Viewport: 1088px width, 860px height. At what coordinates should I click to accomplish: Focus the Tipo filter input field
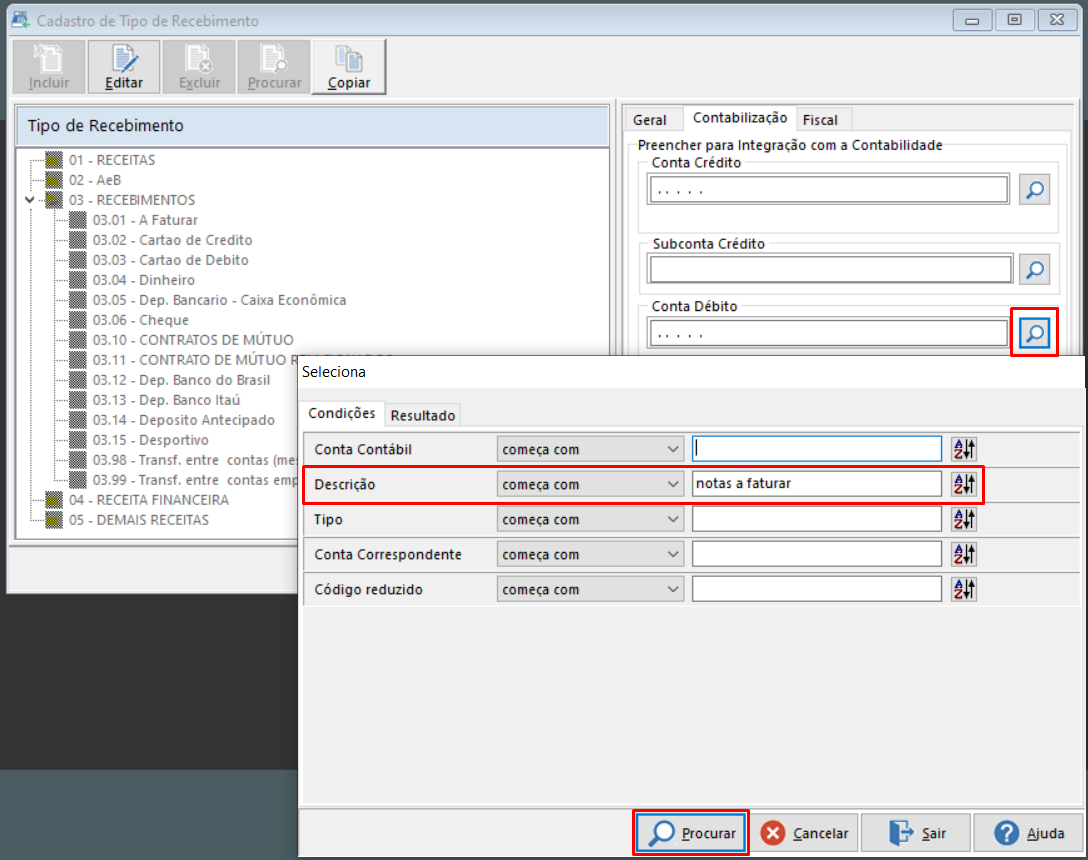(817, 519)
